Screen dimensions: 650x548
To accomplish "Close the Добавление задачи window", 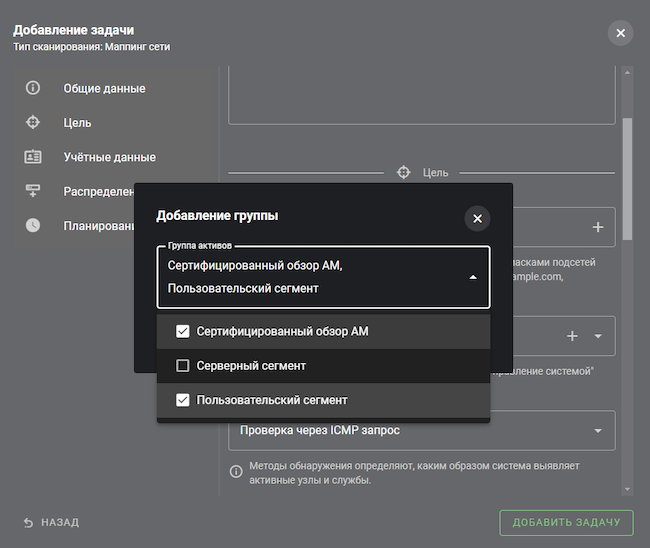I will point(620,33).
